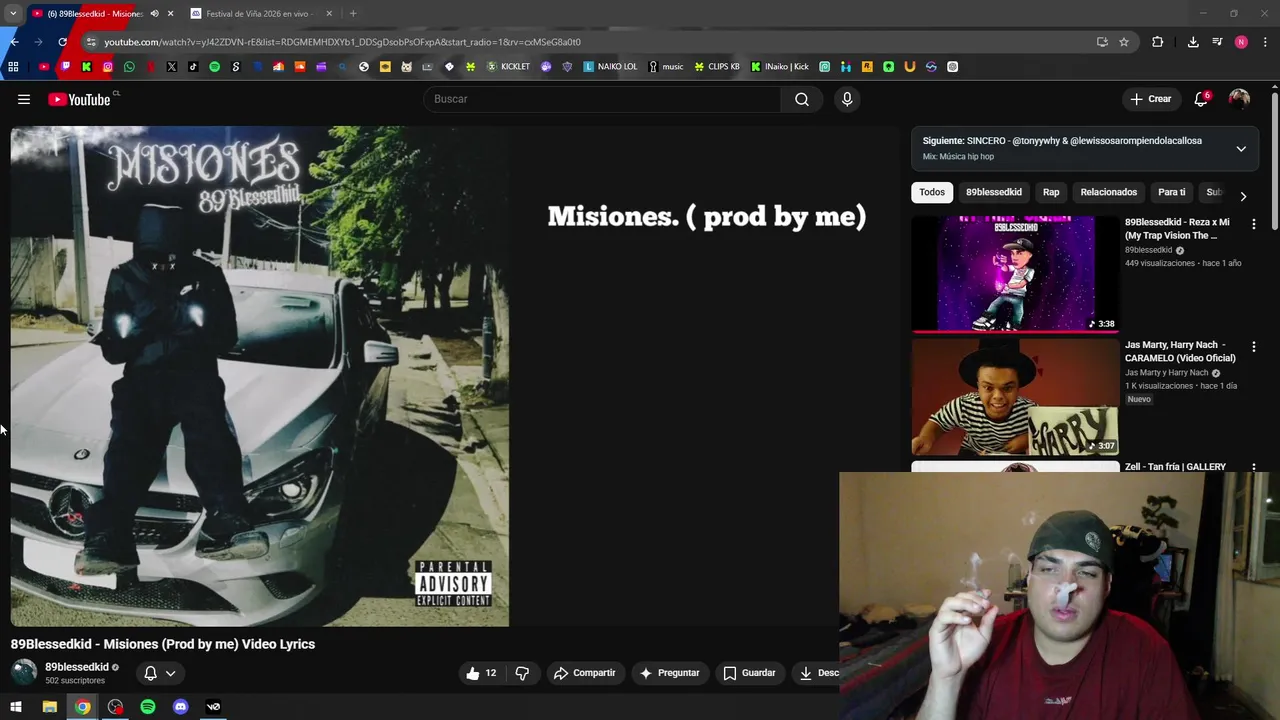Image resolution: width=1280 pixels, height=720 pixels.
Task: Open the YouTube guide hamburger menu
Action: point(24,99)
